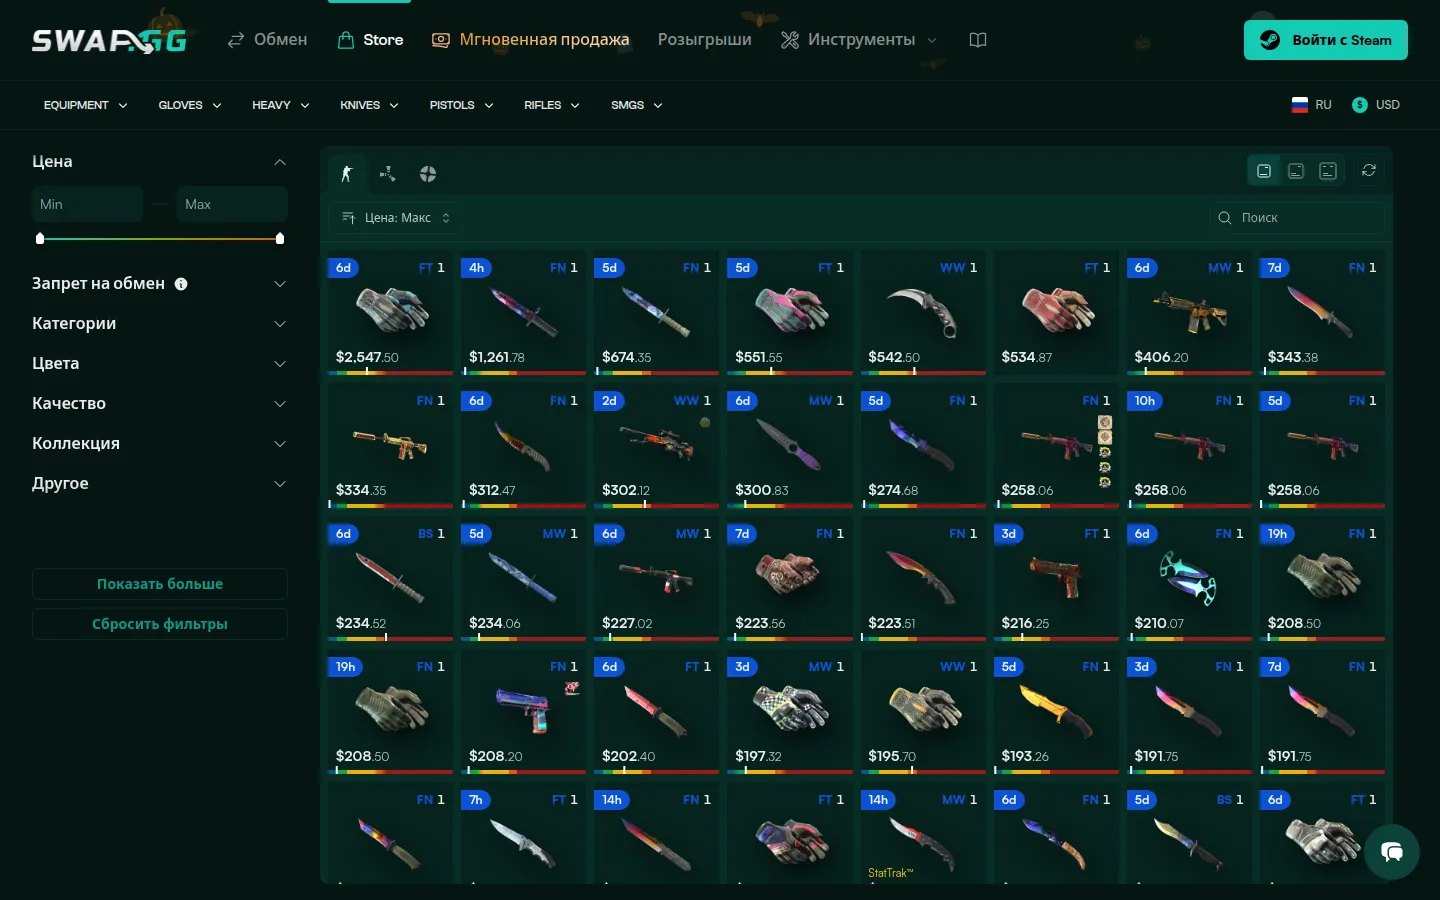Image resolution: width=1440 pixels, height=900 pixels.
Task: Expand the Категории filter section
Action: point(160,324)
